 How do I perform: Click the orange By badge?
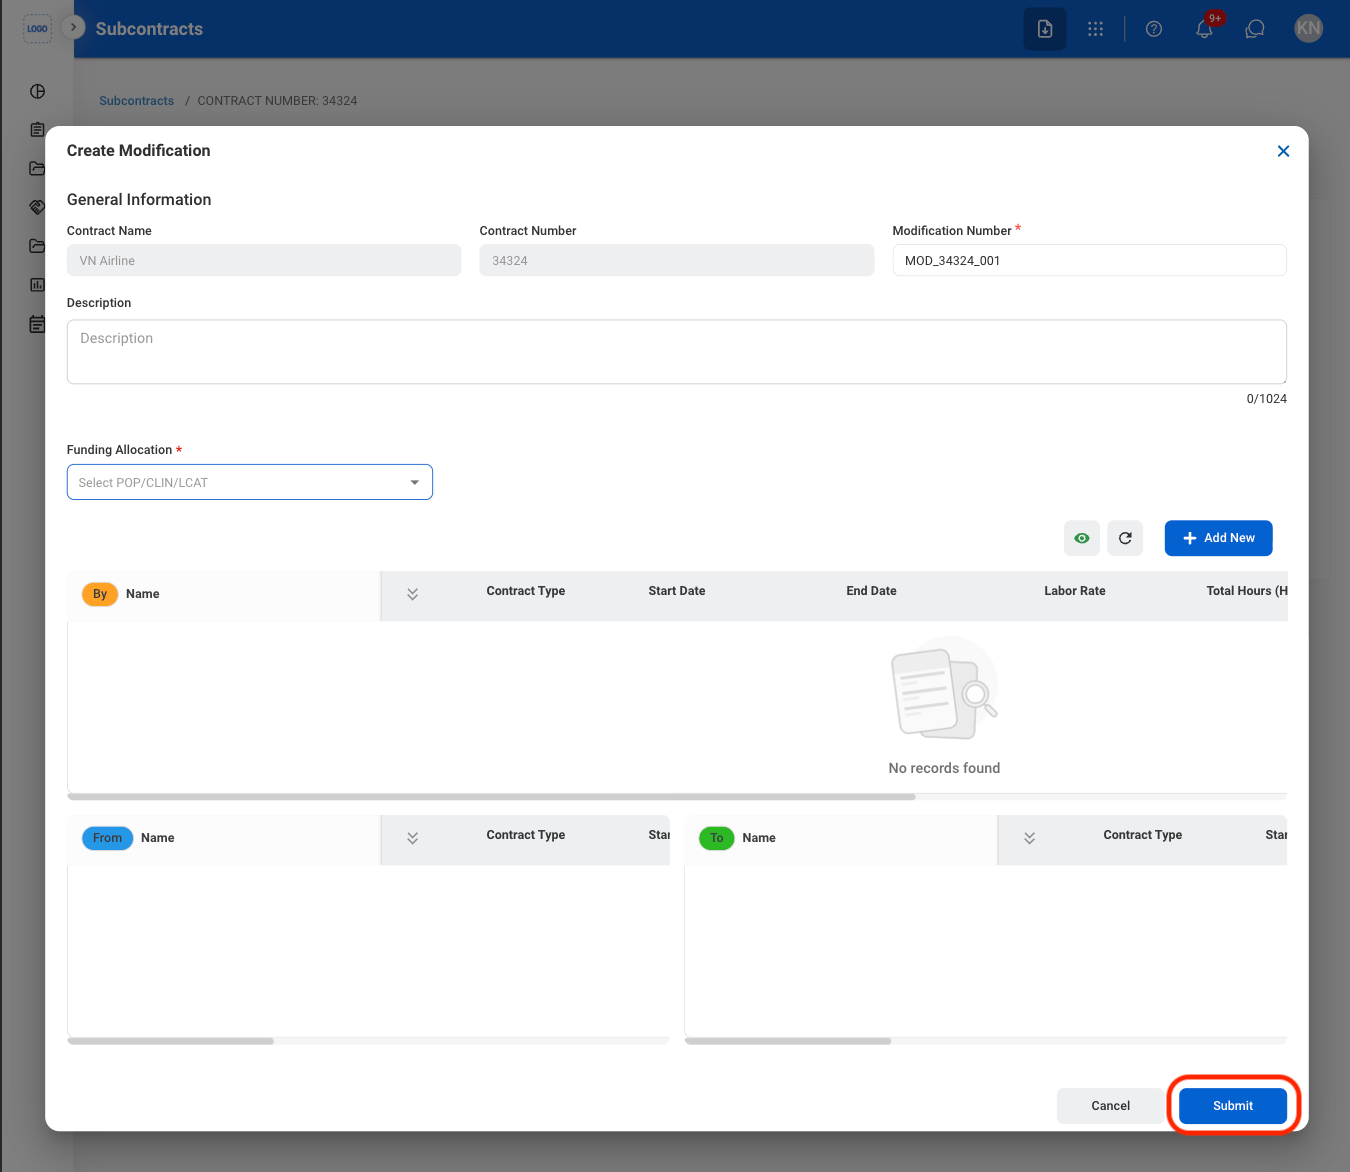[x=100, y=594]
